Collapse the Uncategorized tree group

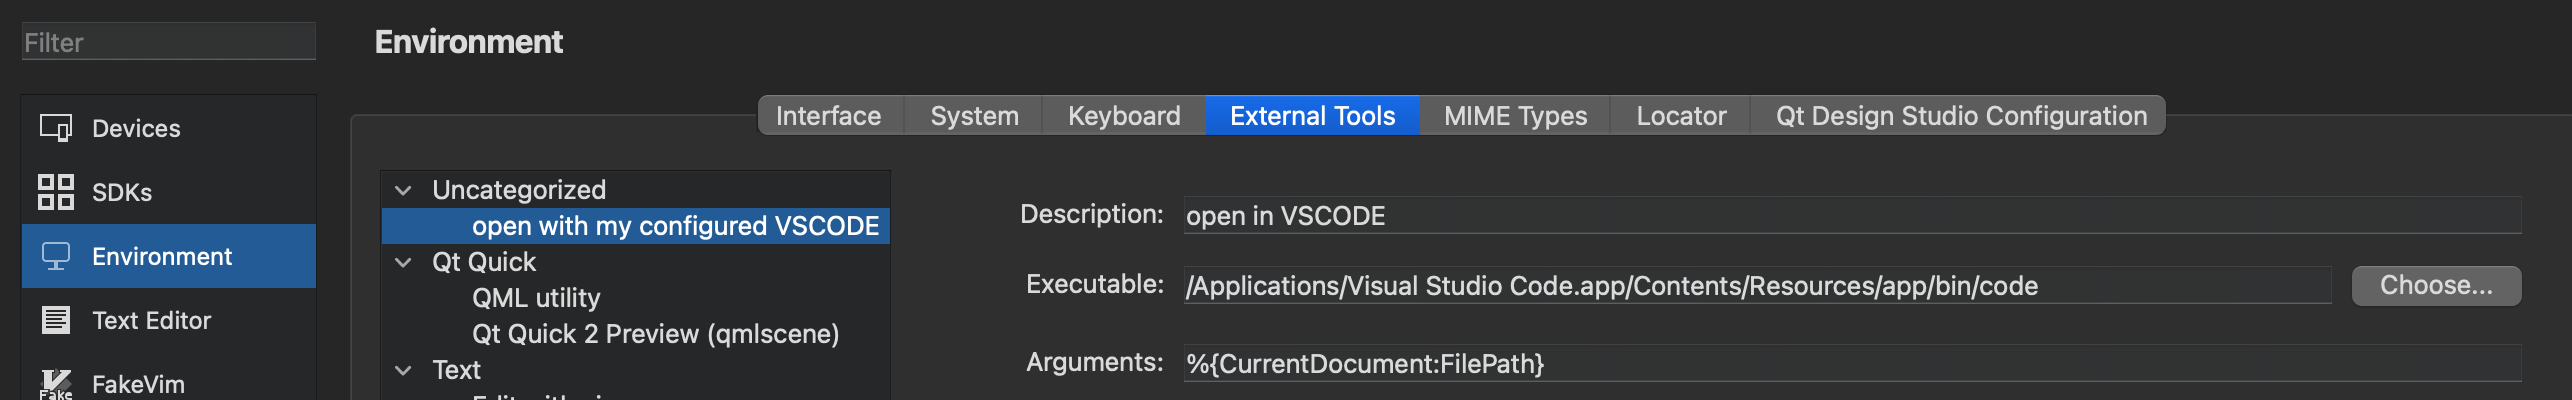pos(404,190)
